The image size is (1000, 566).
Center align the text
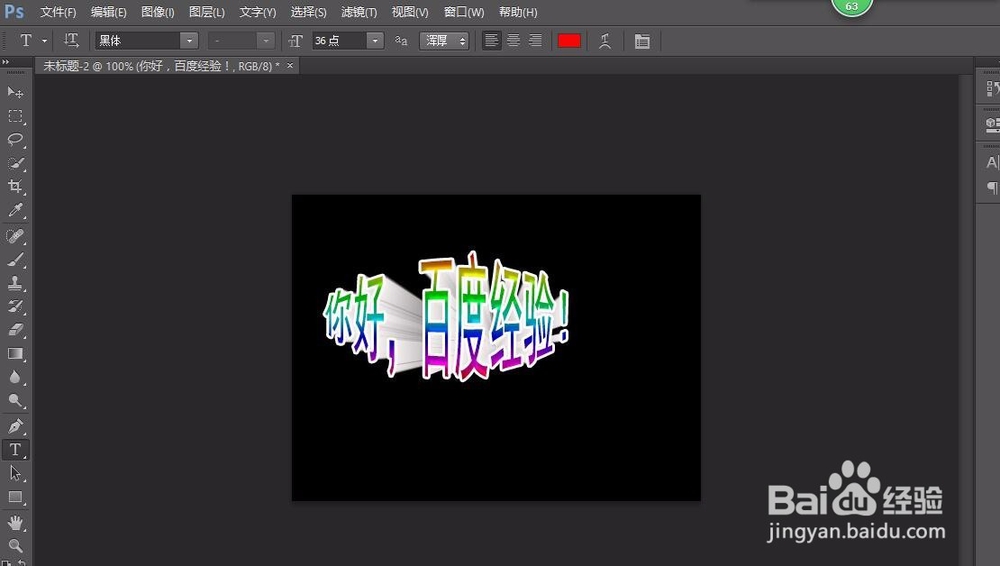tap(513, 41)
